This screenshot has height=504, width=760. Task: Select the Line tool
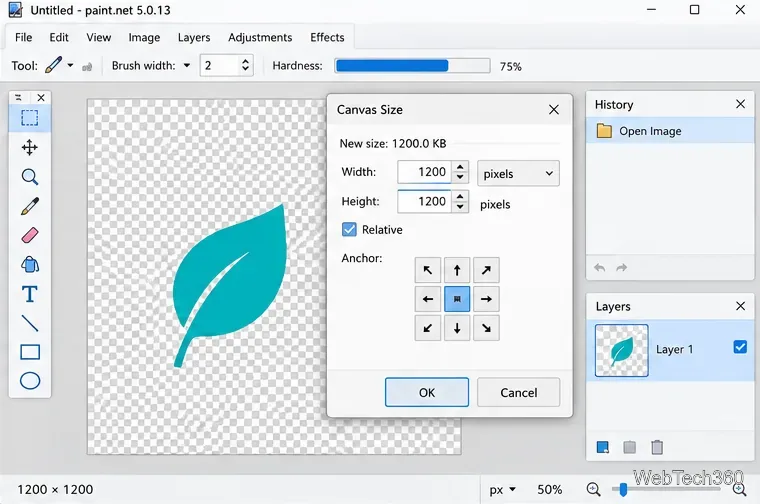(30, 323)
